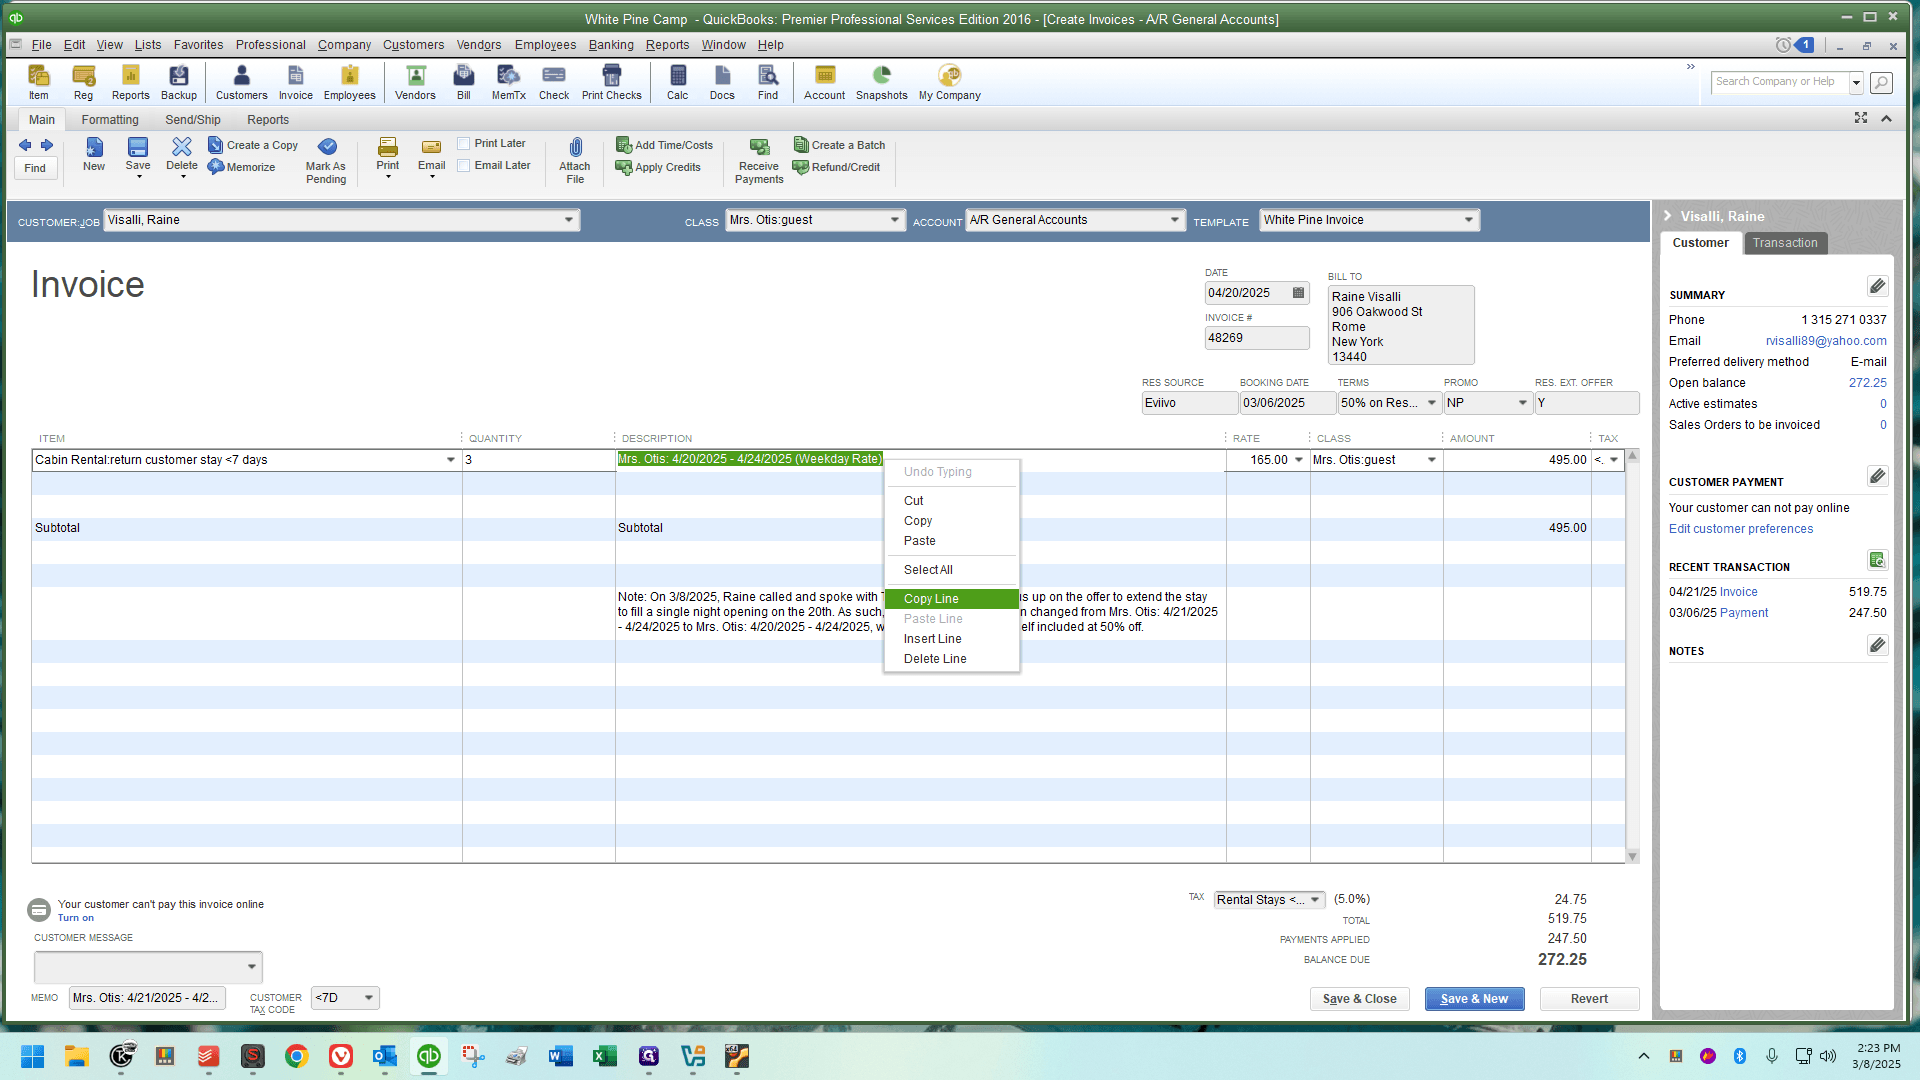This screenshot has height=1080, width=1920.
Task: Open the Account dropdown
Action: coord(1175,220)
